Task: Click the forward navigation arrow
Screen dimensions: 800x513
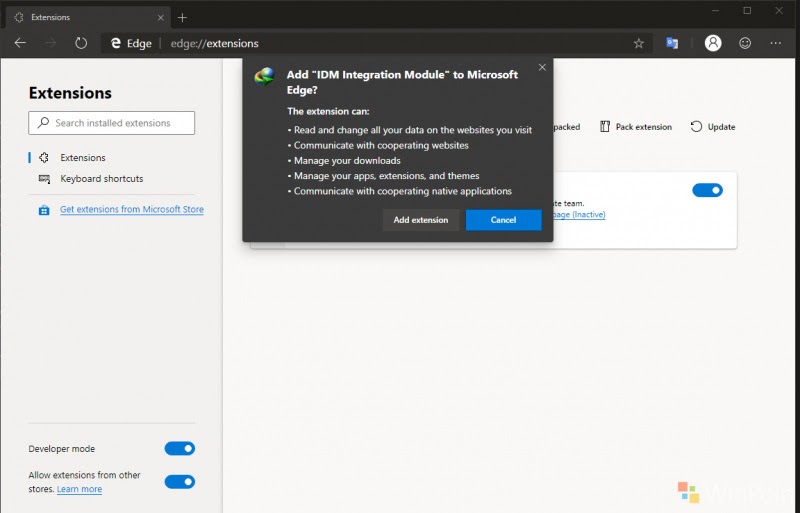Action: point(51,43)
